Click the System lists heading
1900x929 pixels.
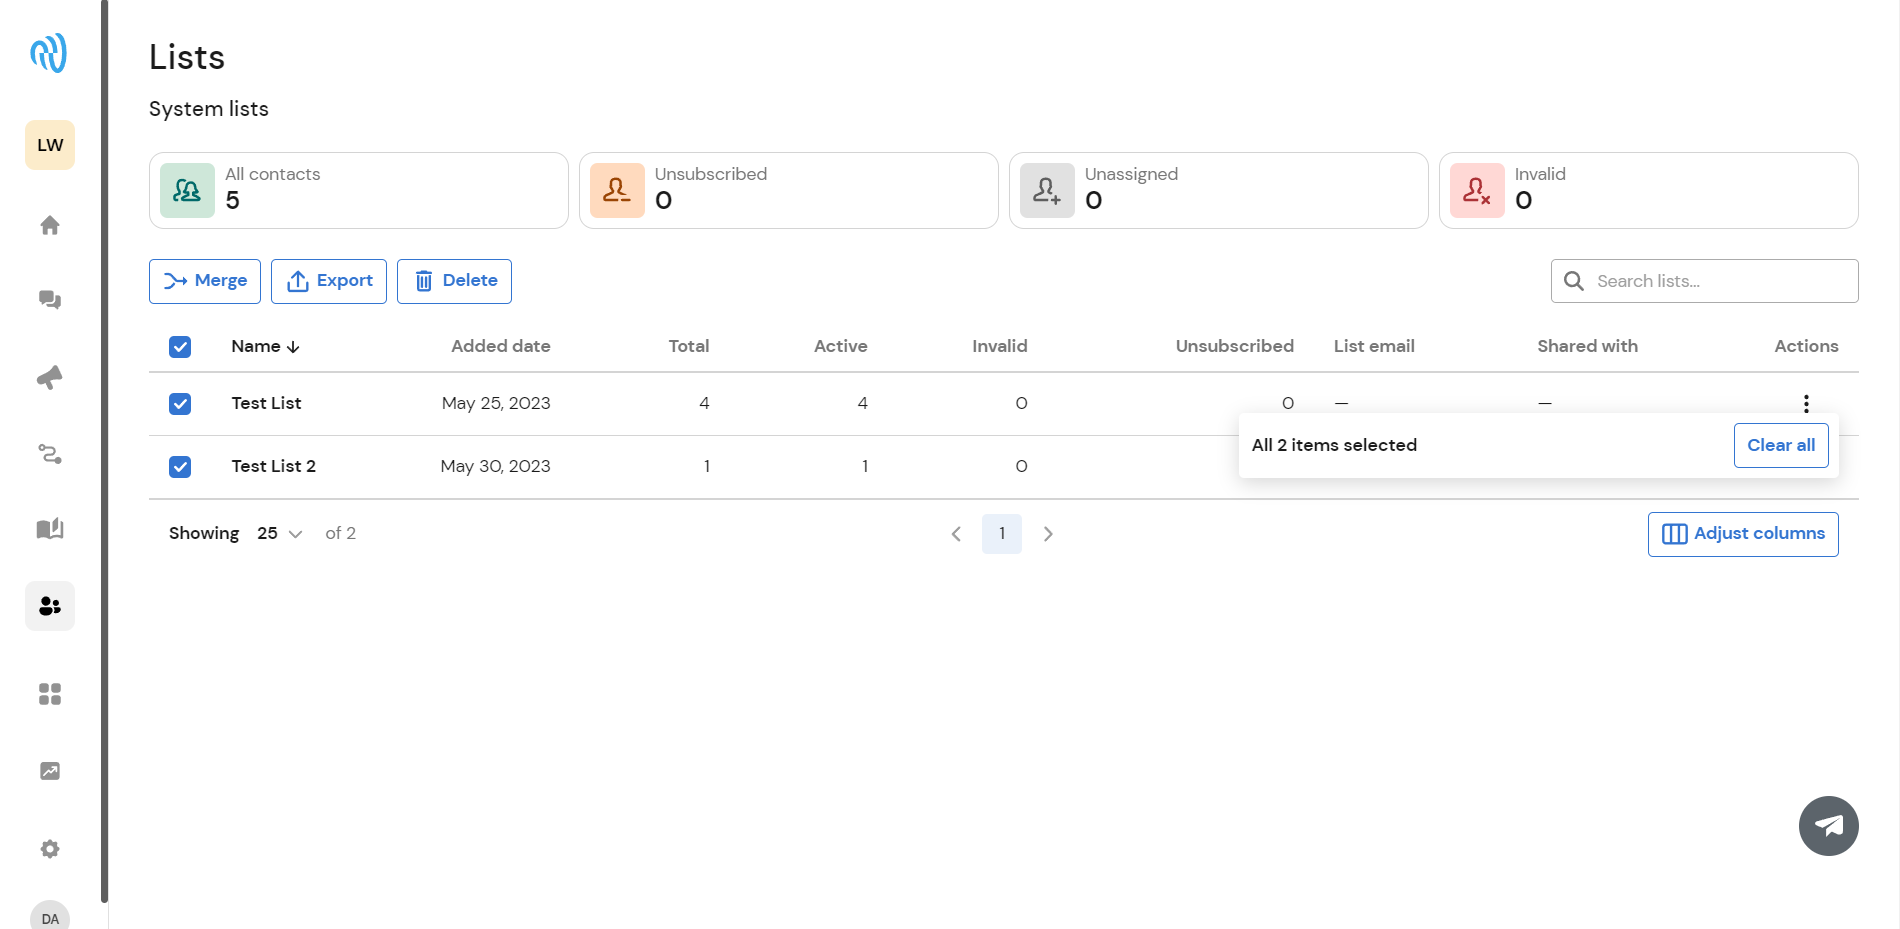(x=209, y=109)
